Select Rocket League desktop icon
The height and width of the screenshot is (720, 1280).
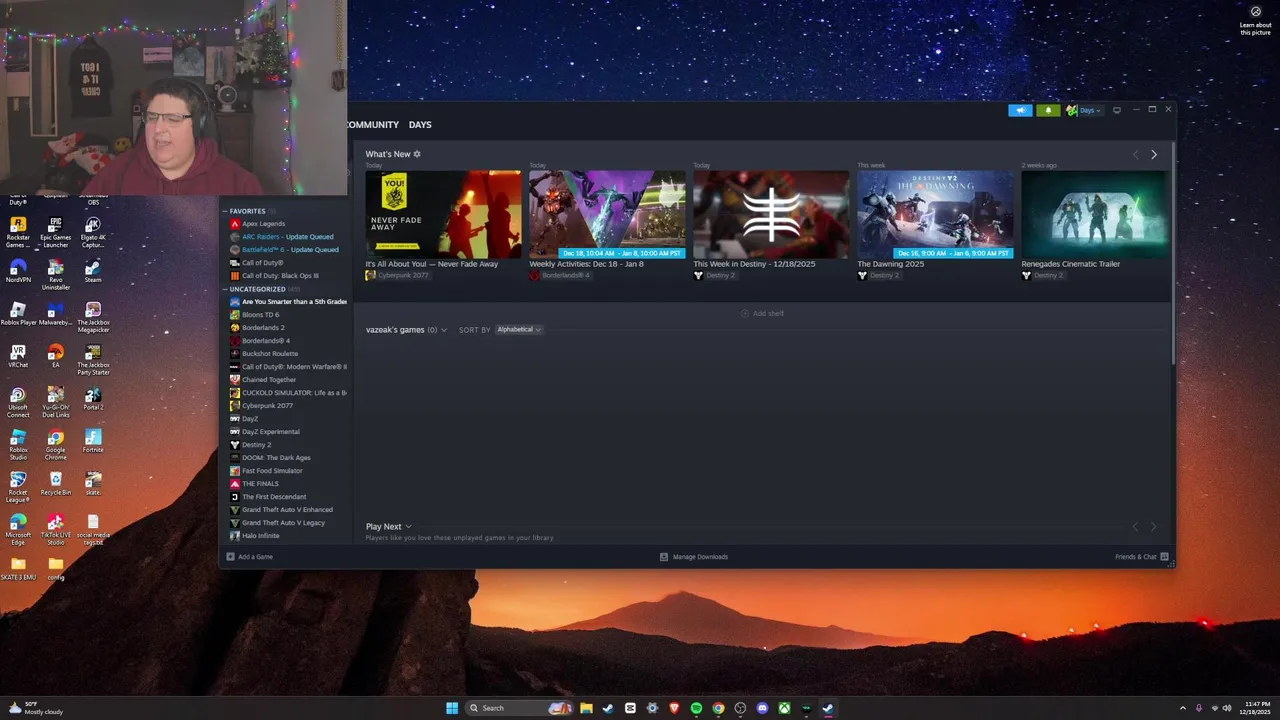[x=18, y=486]
